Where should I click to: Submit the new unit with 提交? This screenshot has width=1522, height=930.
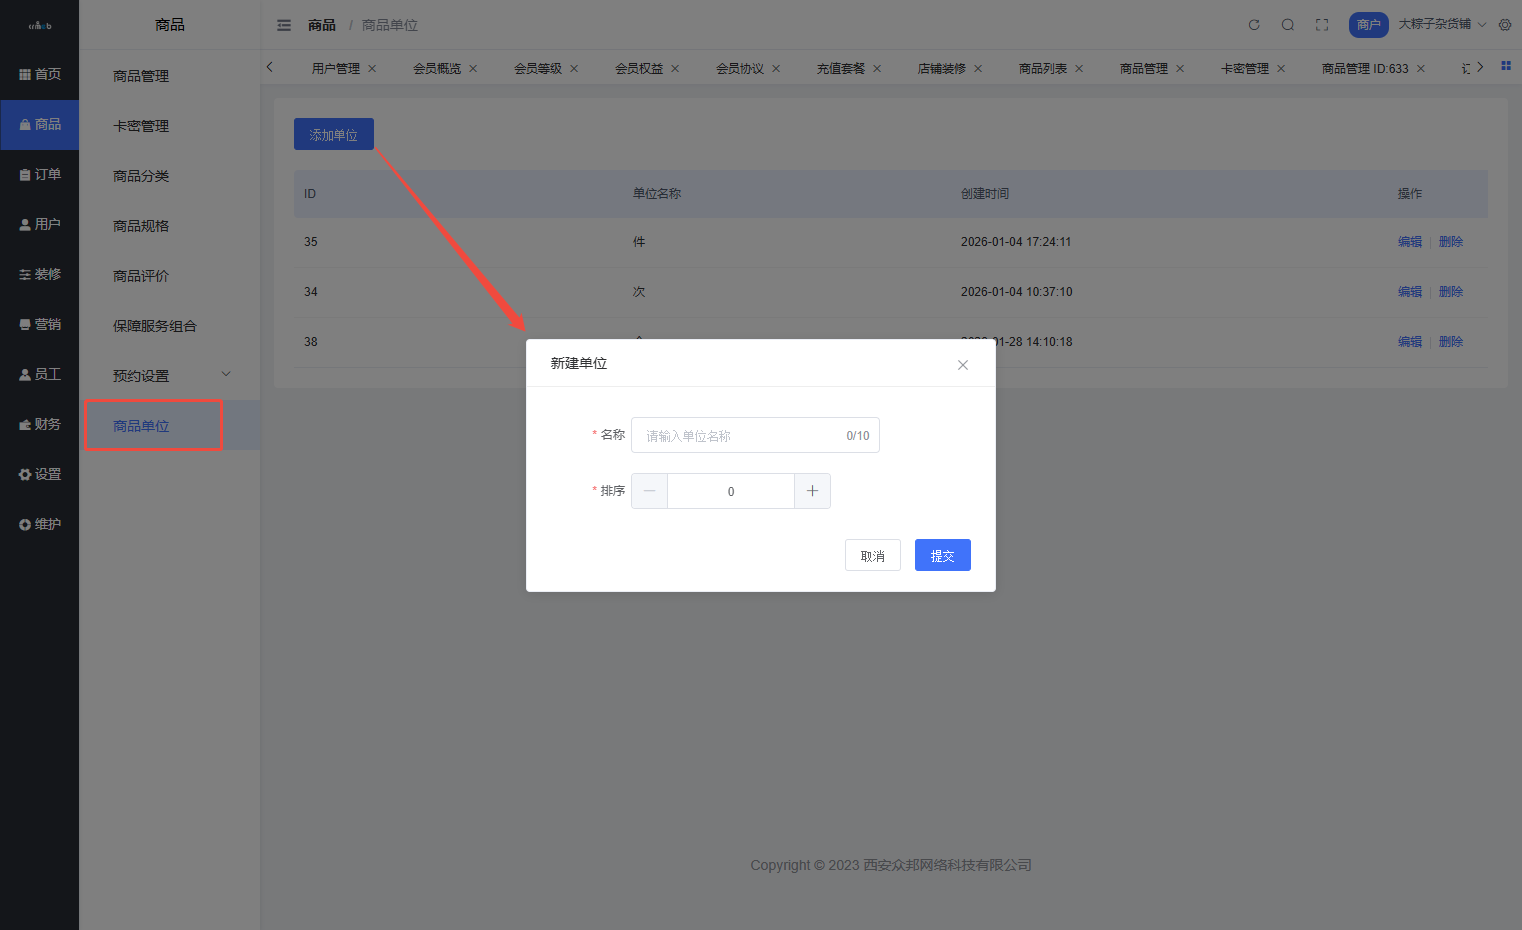942,556
